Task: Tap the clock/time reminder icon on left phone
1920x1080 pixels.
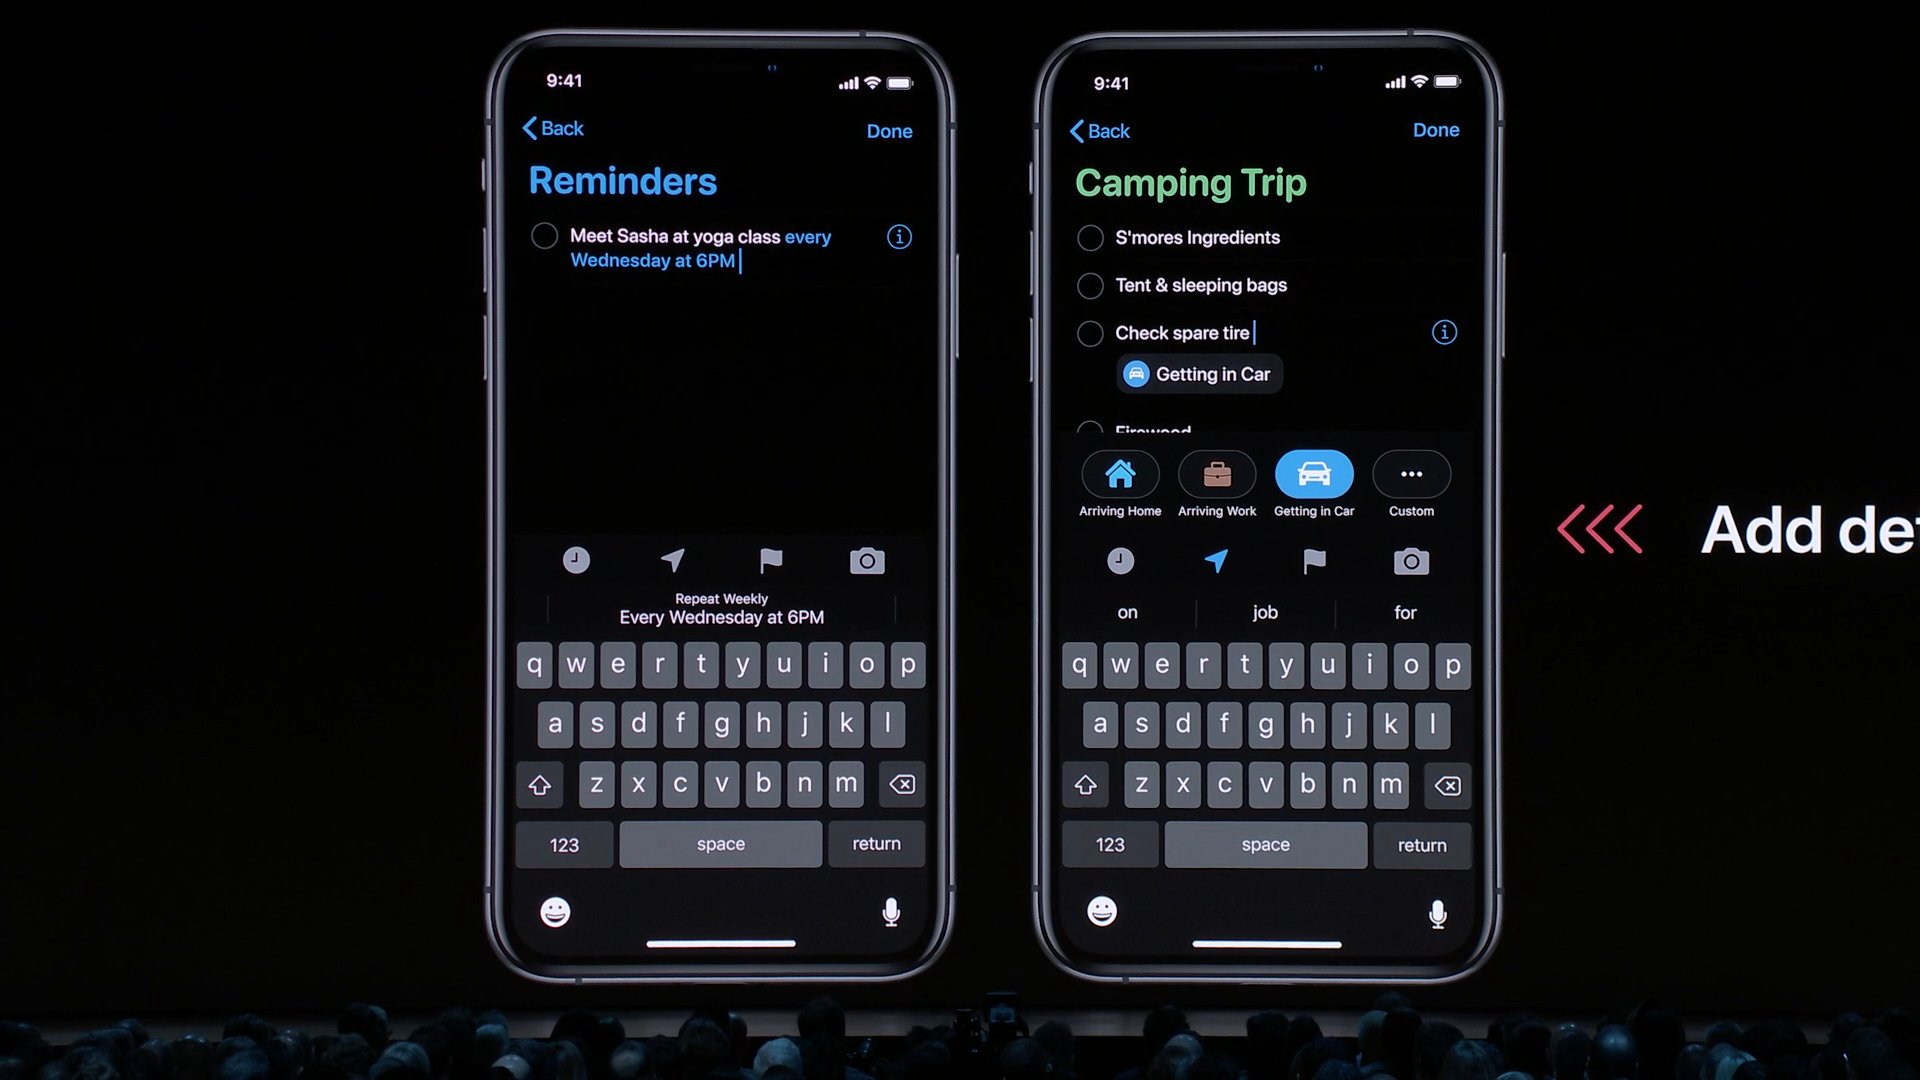Action: coord(575,559)
